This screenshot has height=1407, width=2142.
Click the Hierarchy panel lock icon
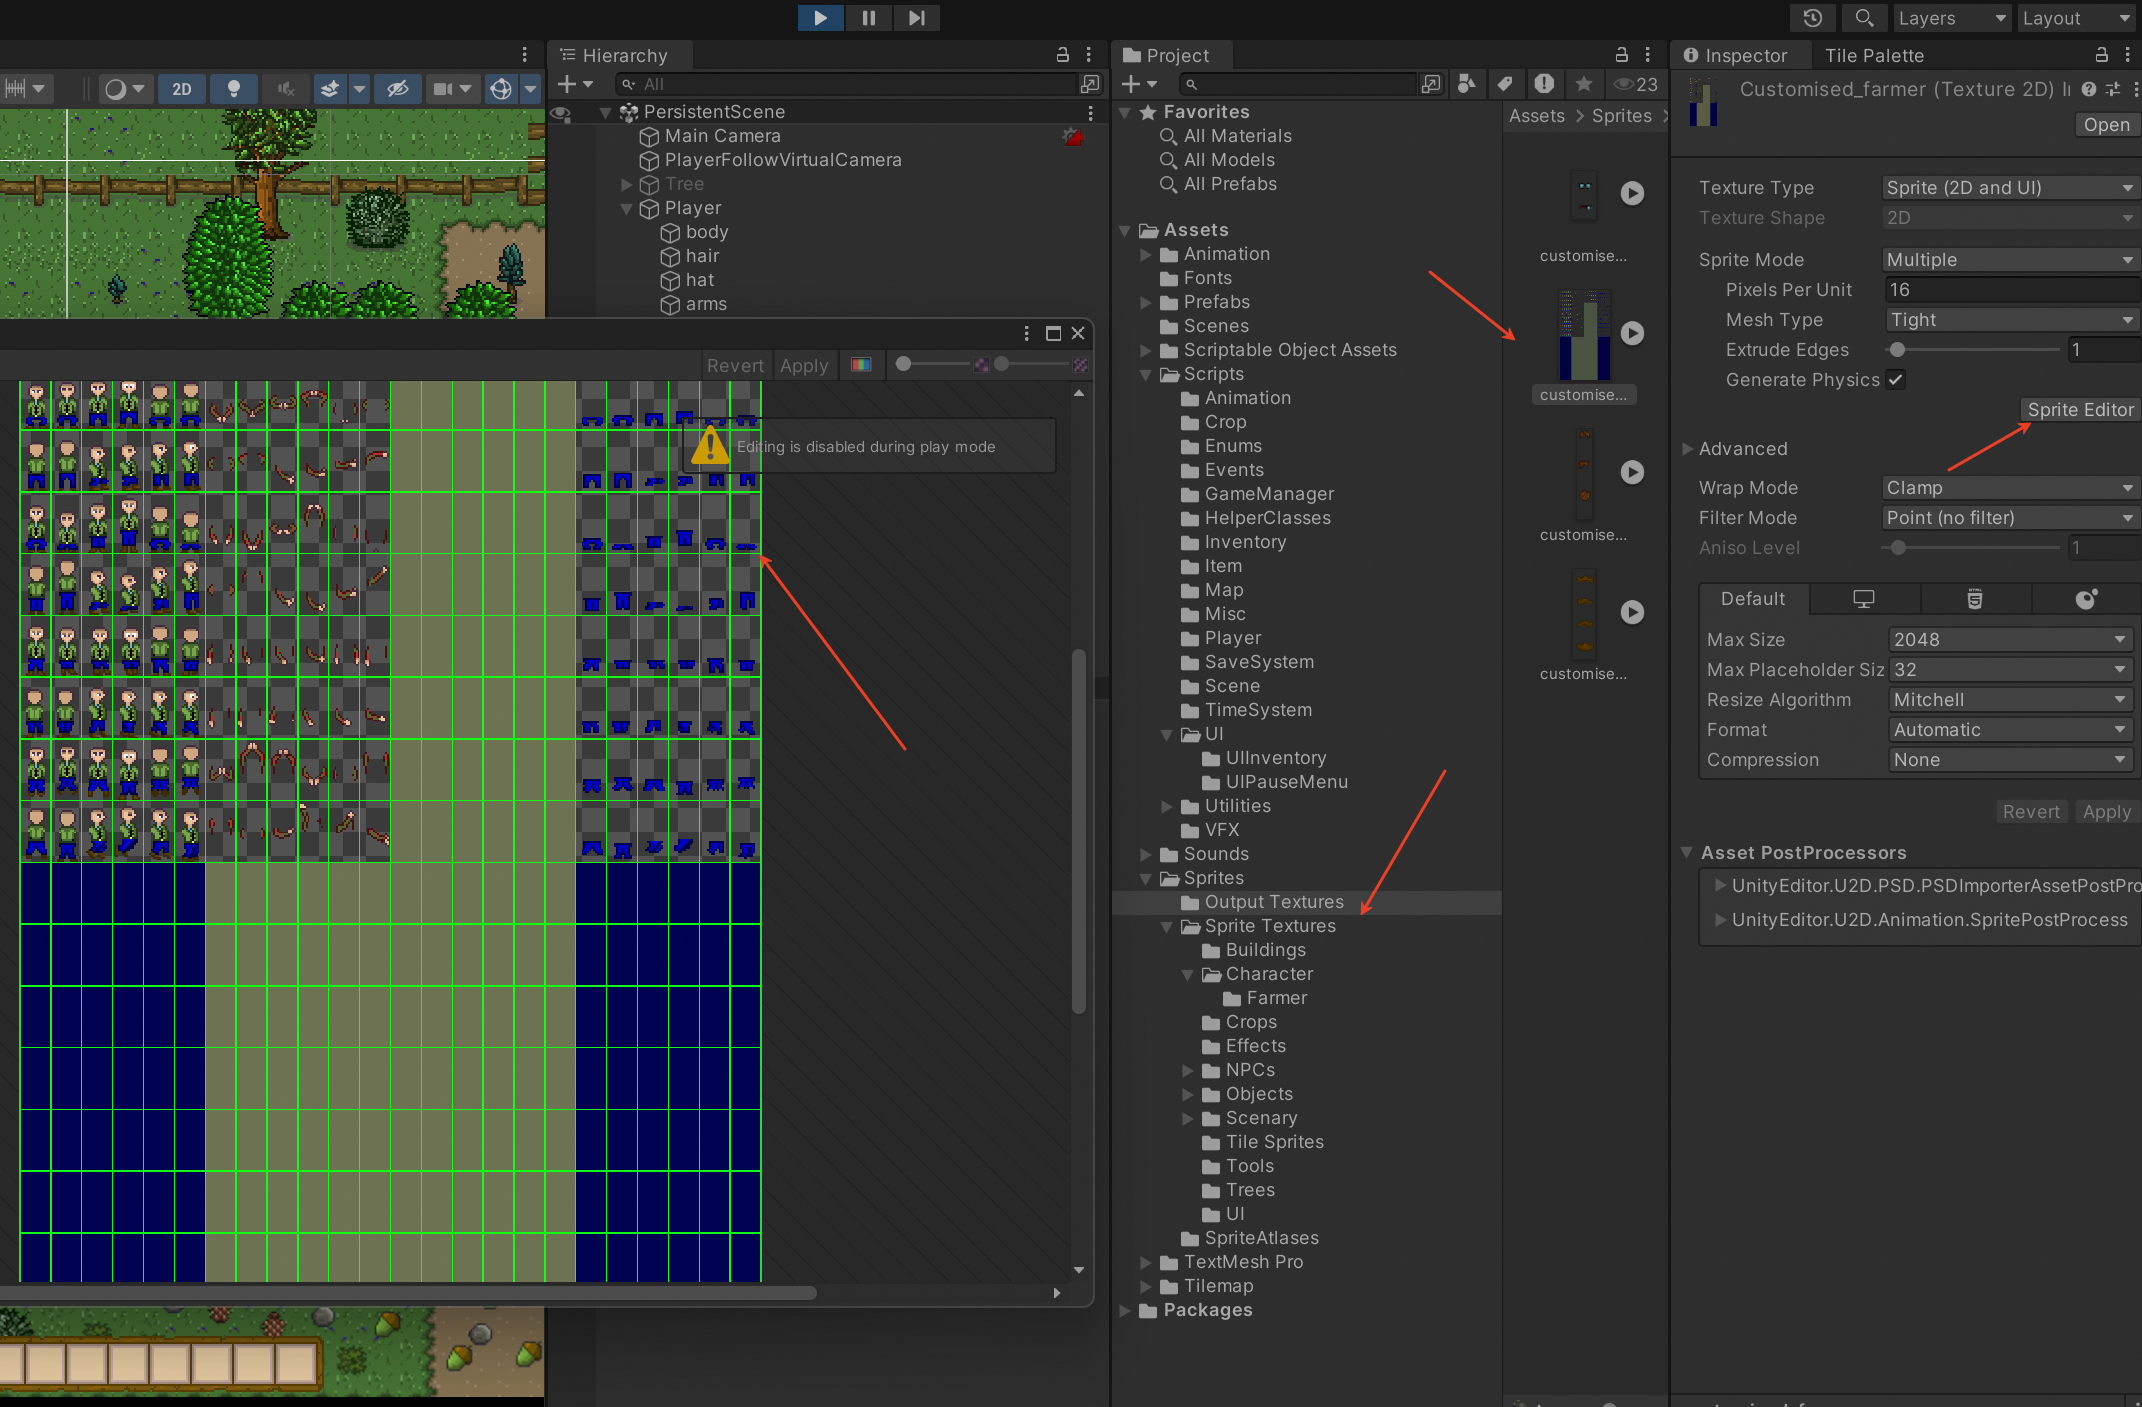[x=1062, y=55]
